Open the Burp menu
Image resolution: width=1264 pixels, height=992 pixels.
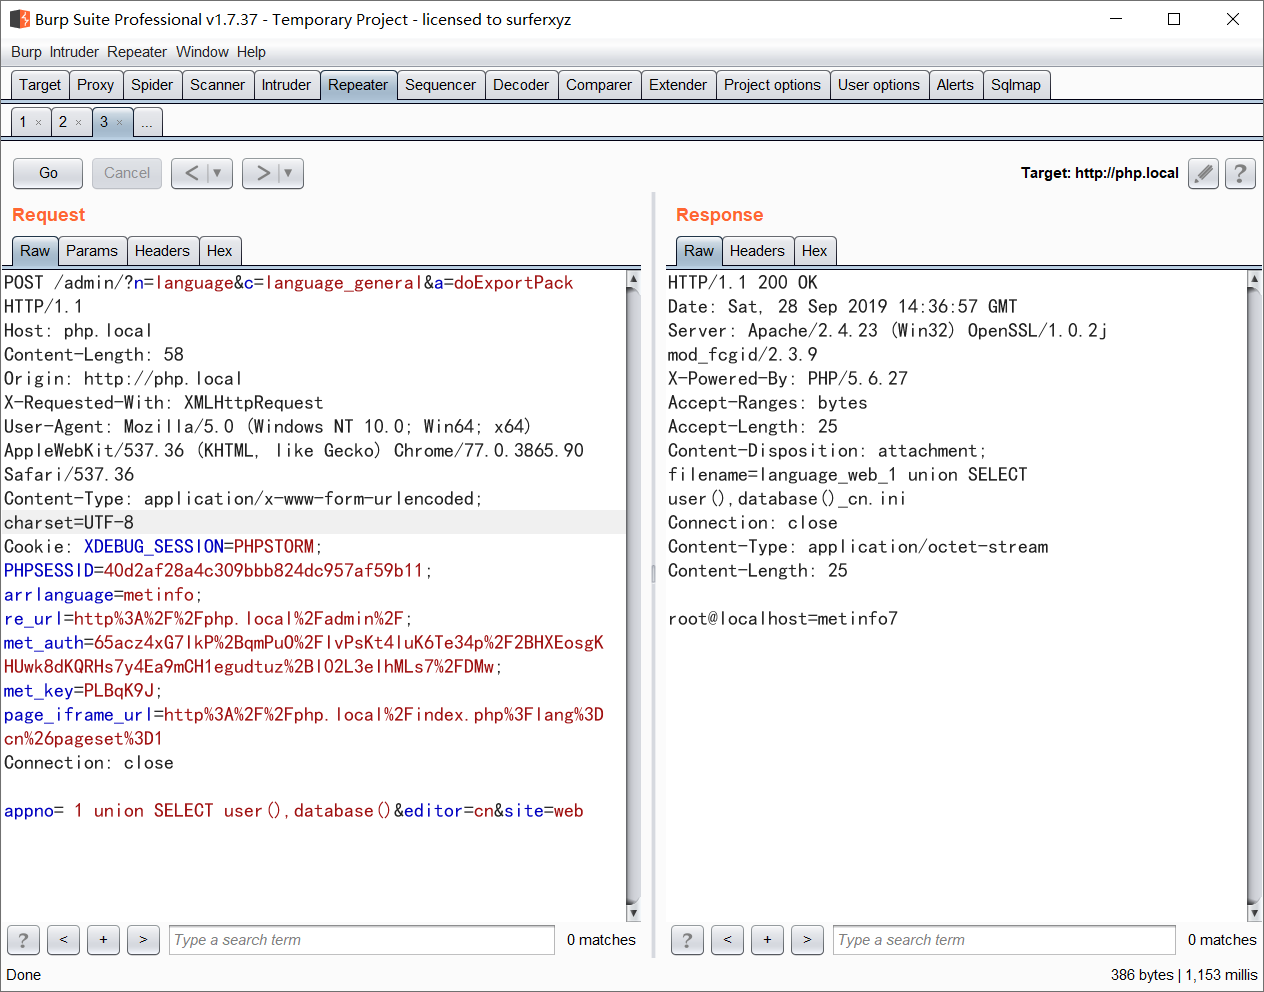tap(26, 52)
